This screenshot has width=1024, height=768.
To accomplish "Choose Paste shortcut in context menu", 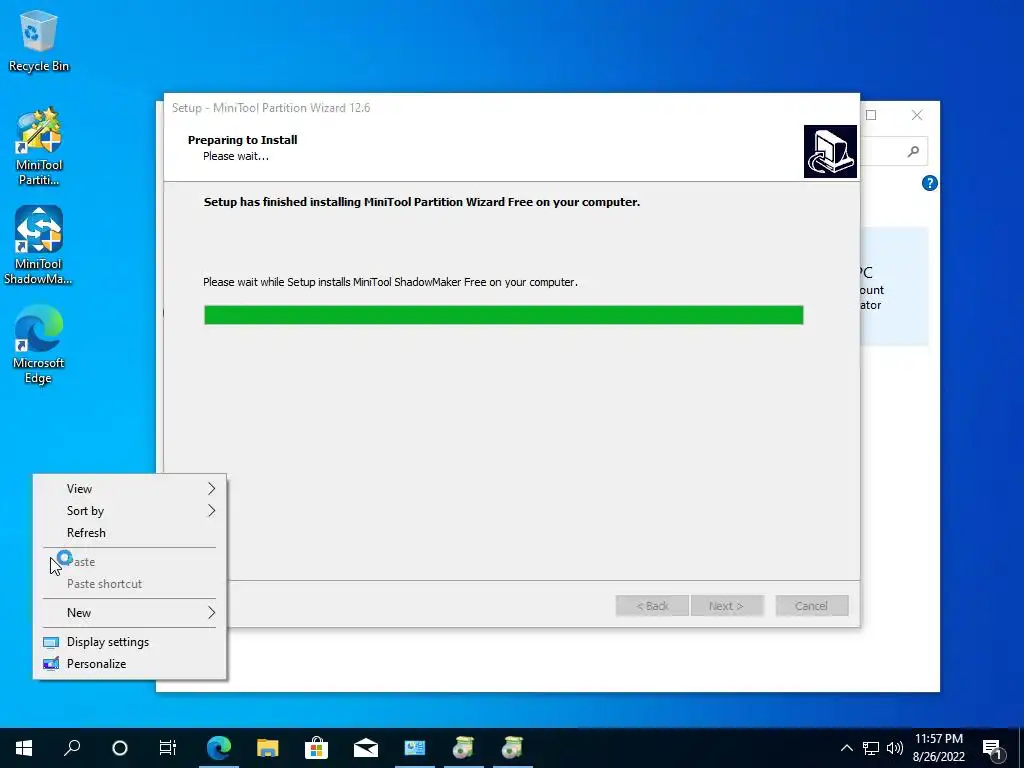I will [129, 584].
